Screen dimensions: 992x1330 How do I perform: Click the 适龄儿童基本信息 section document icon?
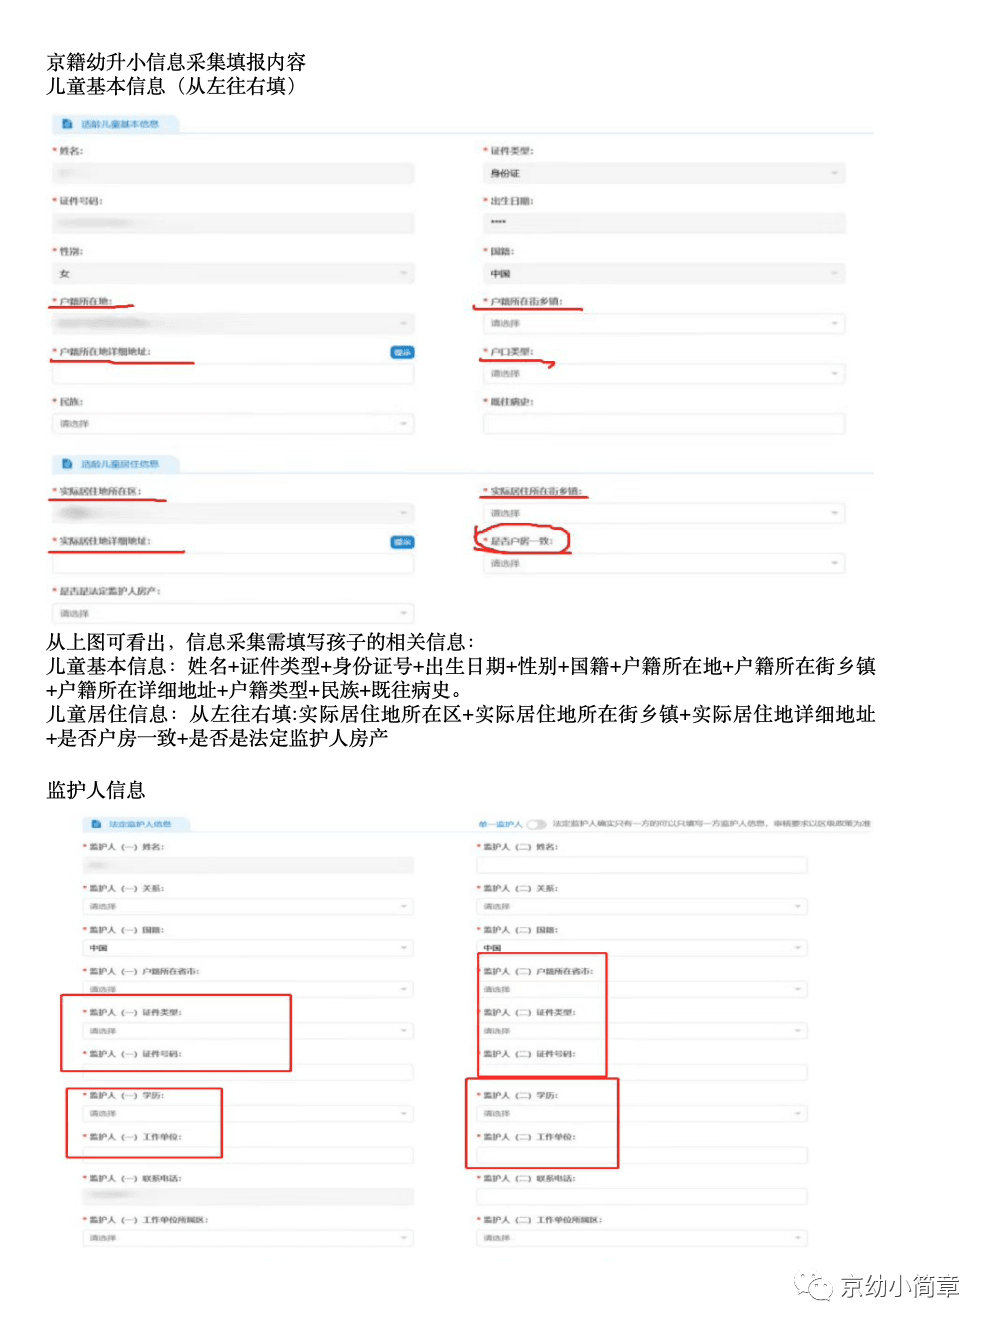coord(67,124)
